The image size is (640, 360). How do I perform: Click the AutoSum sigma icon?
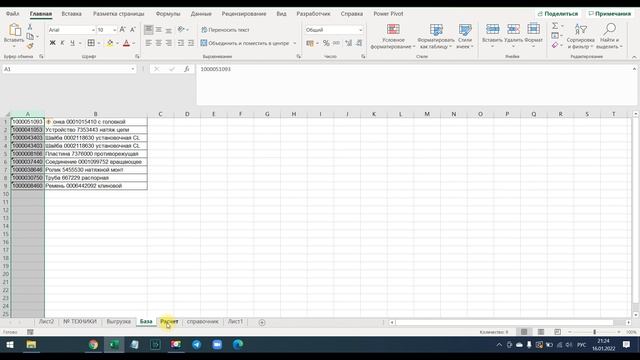pos(555,26)
